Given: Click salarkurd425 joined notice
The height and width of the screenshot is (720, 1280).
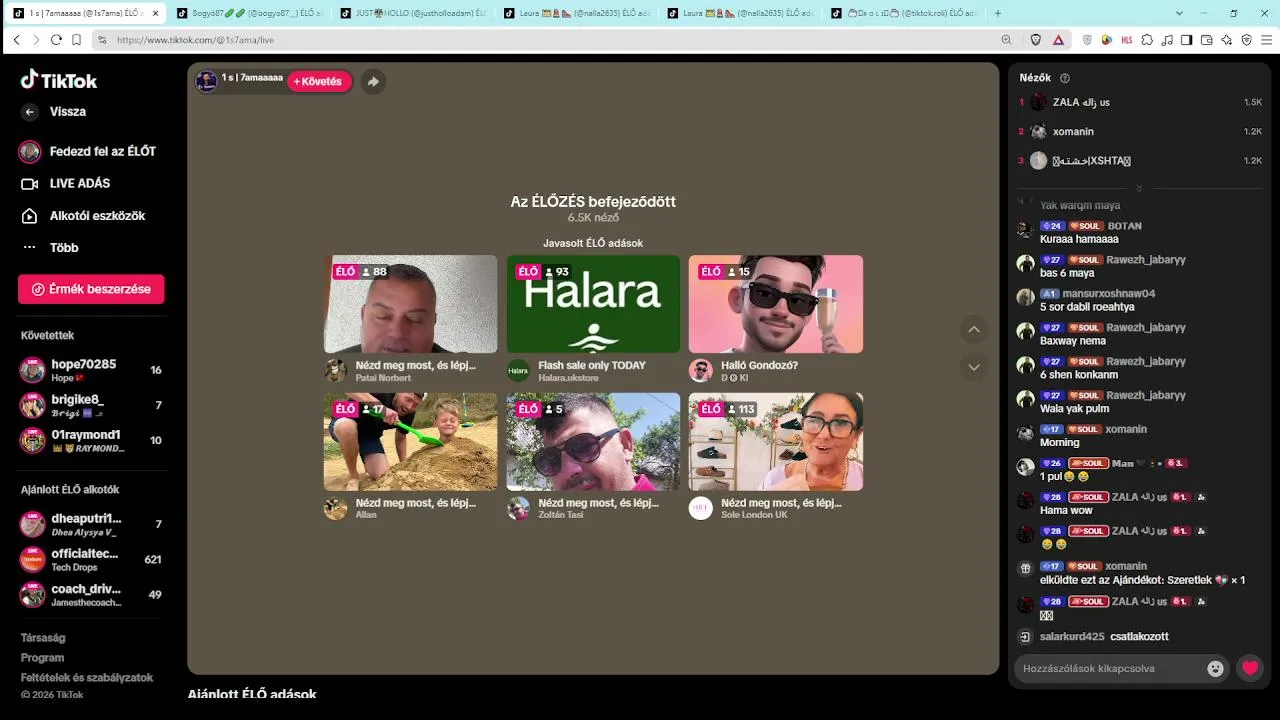Looking at the screenshot, I should (x=1104, y=637).
